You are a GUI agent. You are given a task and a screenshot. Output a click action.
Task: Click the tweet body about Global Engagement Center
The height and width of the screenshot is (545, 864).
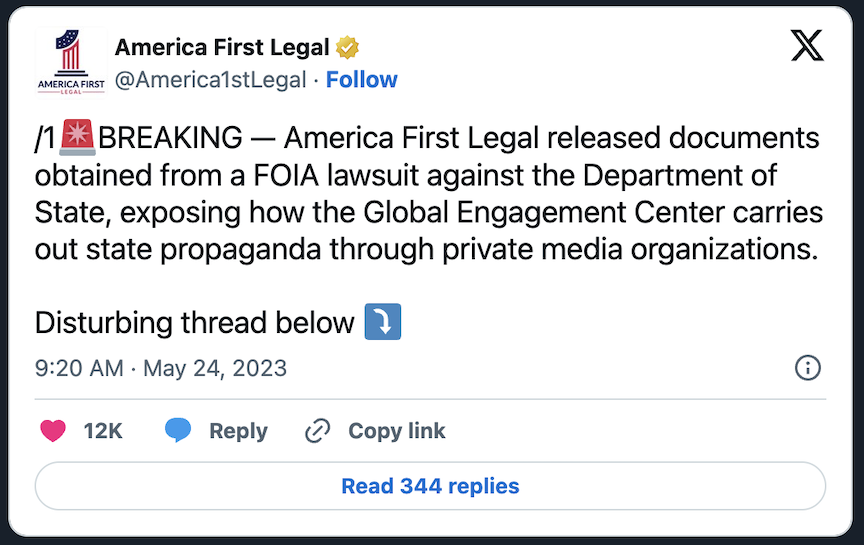point(427,213)
